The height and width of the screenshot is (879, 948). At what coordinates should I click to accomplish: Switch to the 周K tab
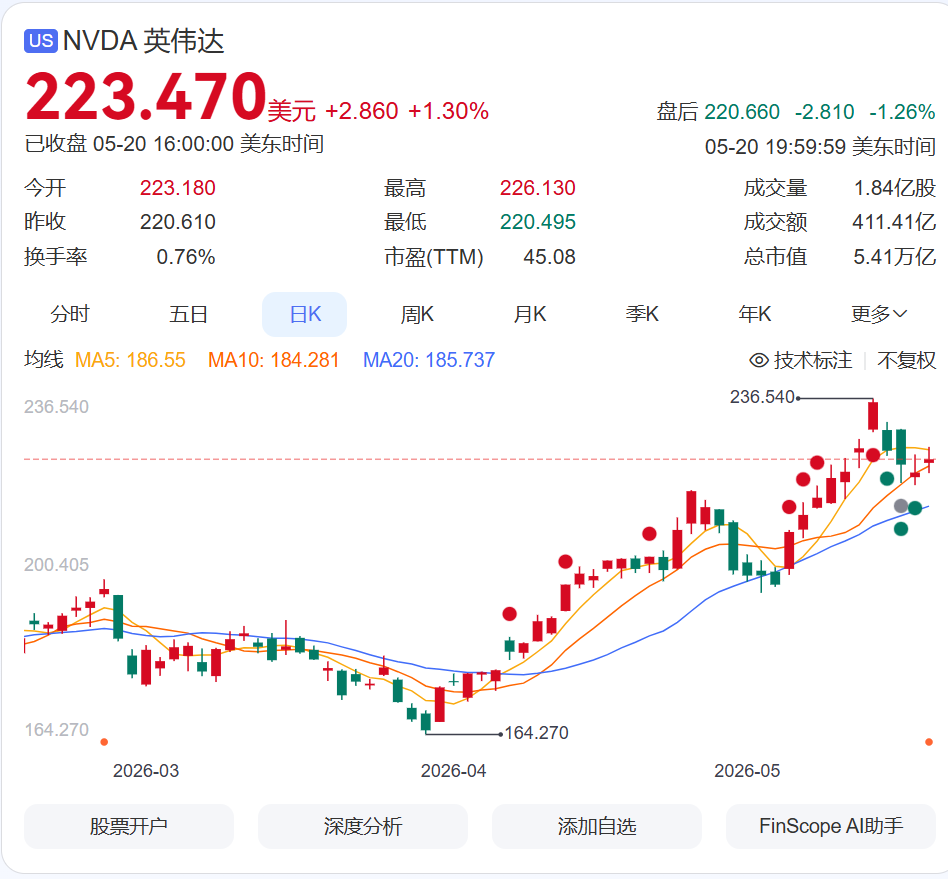pos(417,314)
